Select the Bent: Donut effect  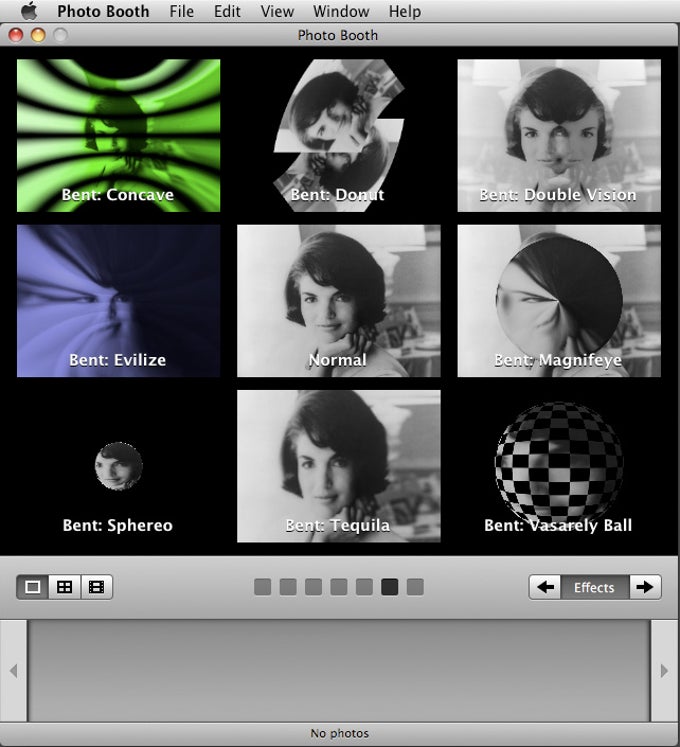(339, 135)
